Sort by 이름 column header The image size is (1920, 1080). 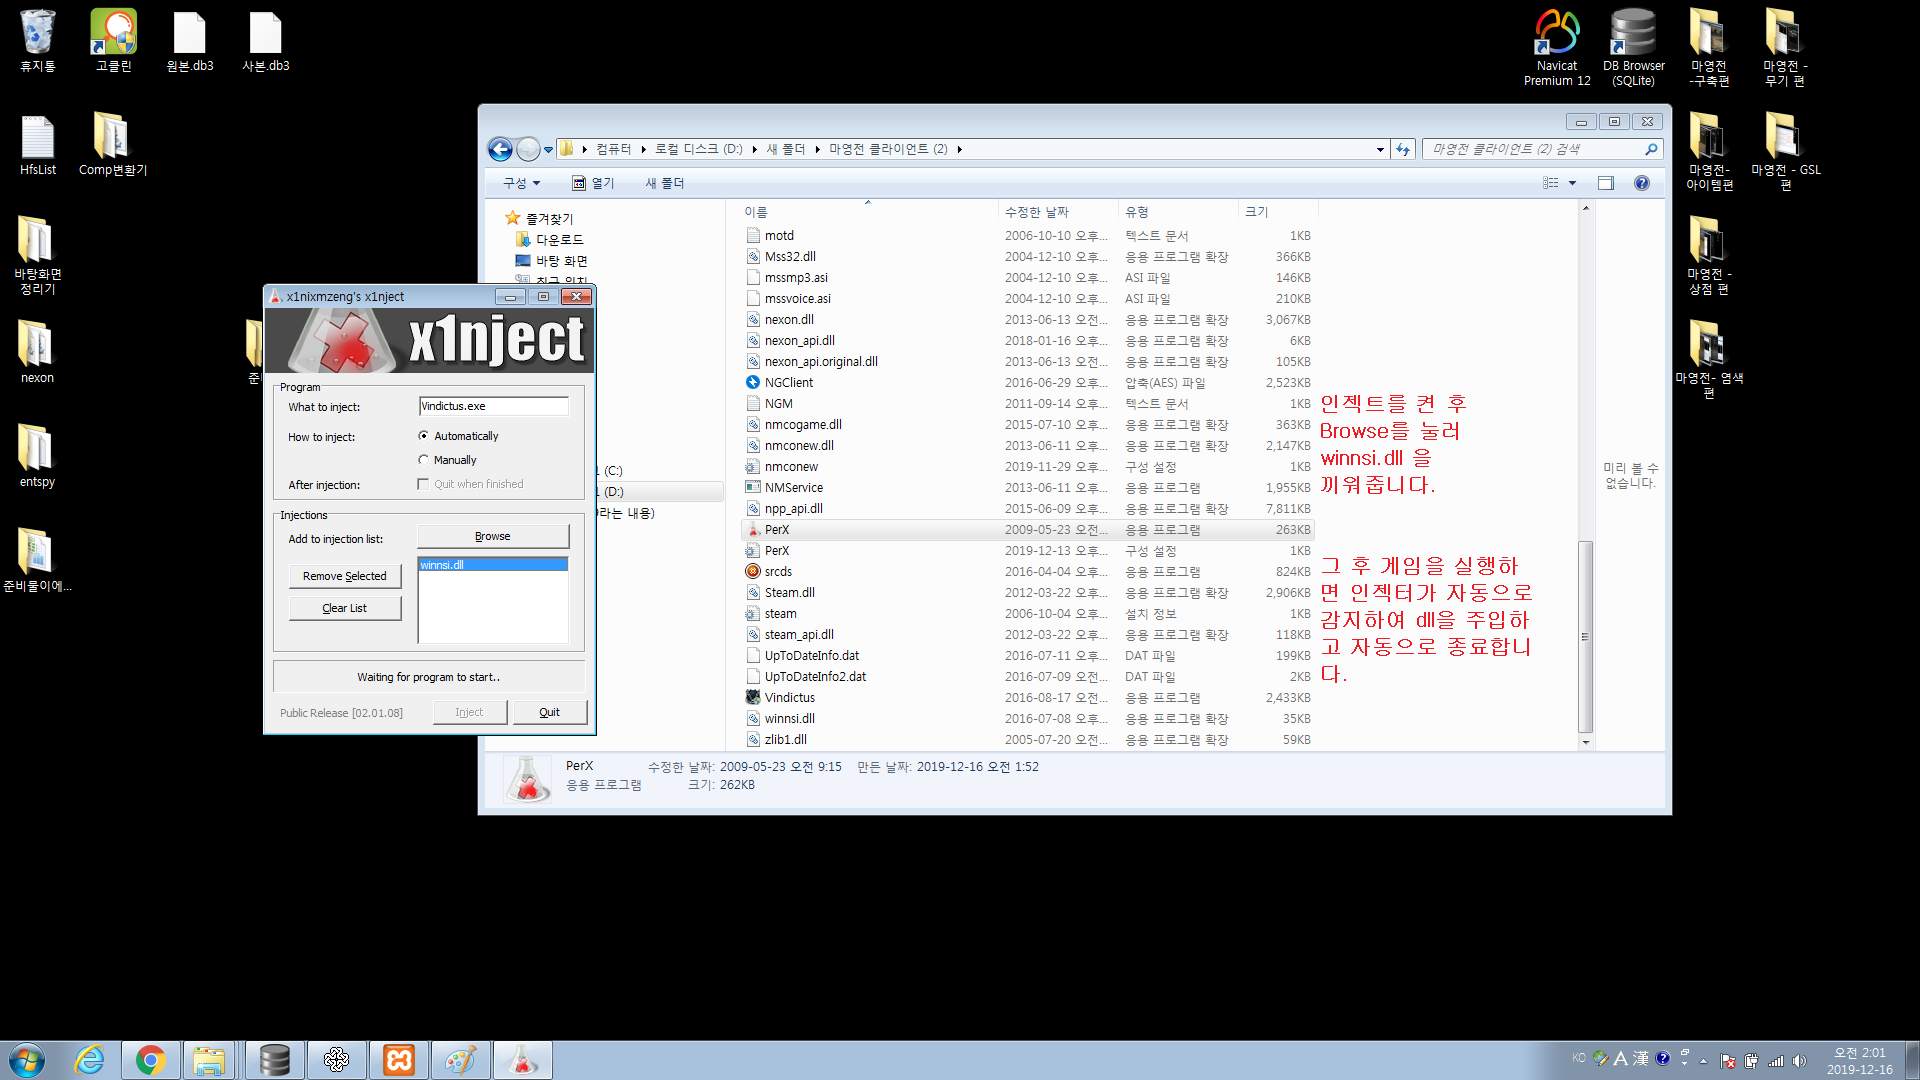point(868,212)
